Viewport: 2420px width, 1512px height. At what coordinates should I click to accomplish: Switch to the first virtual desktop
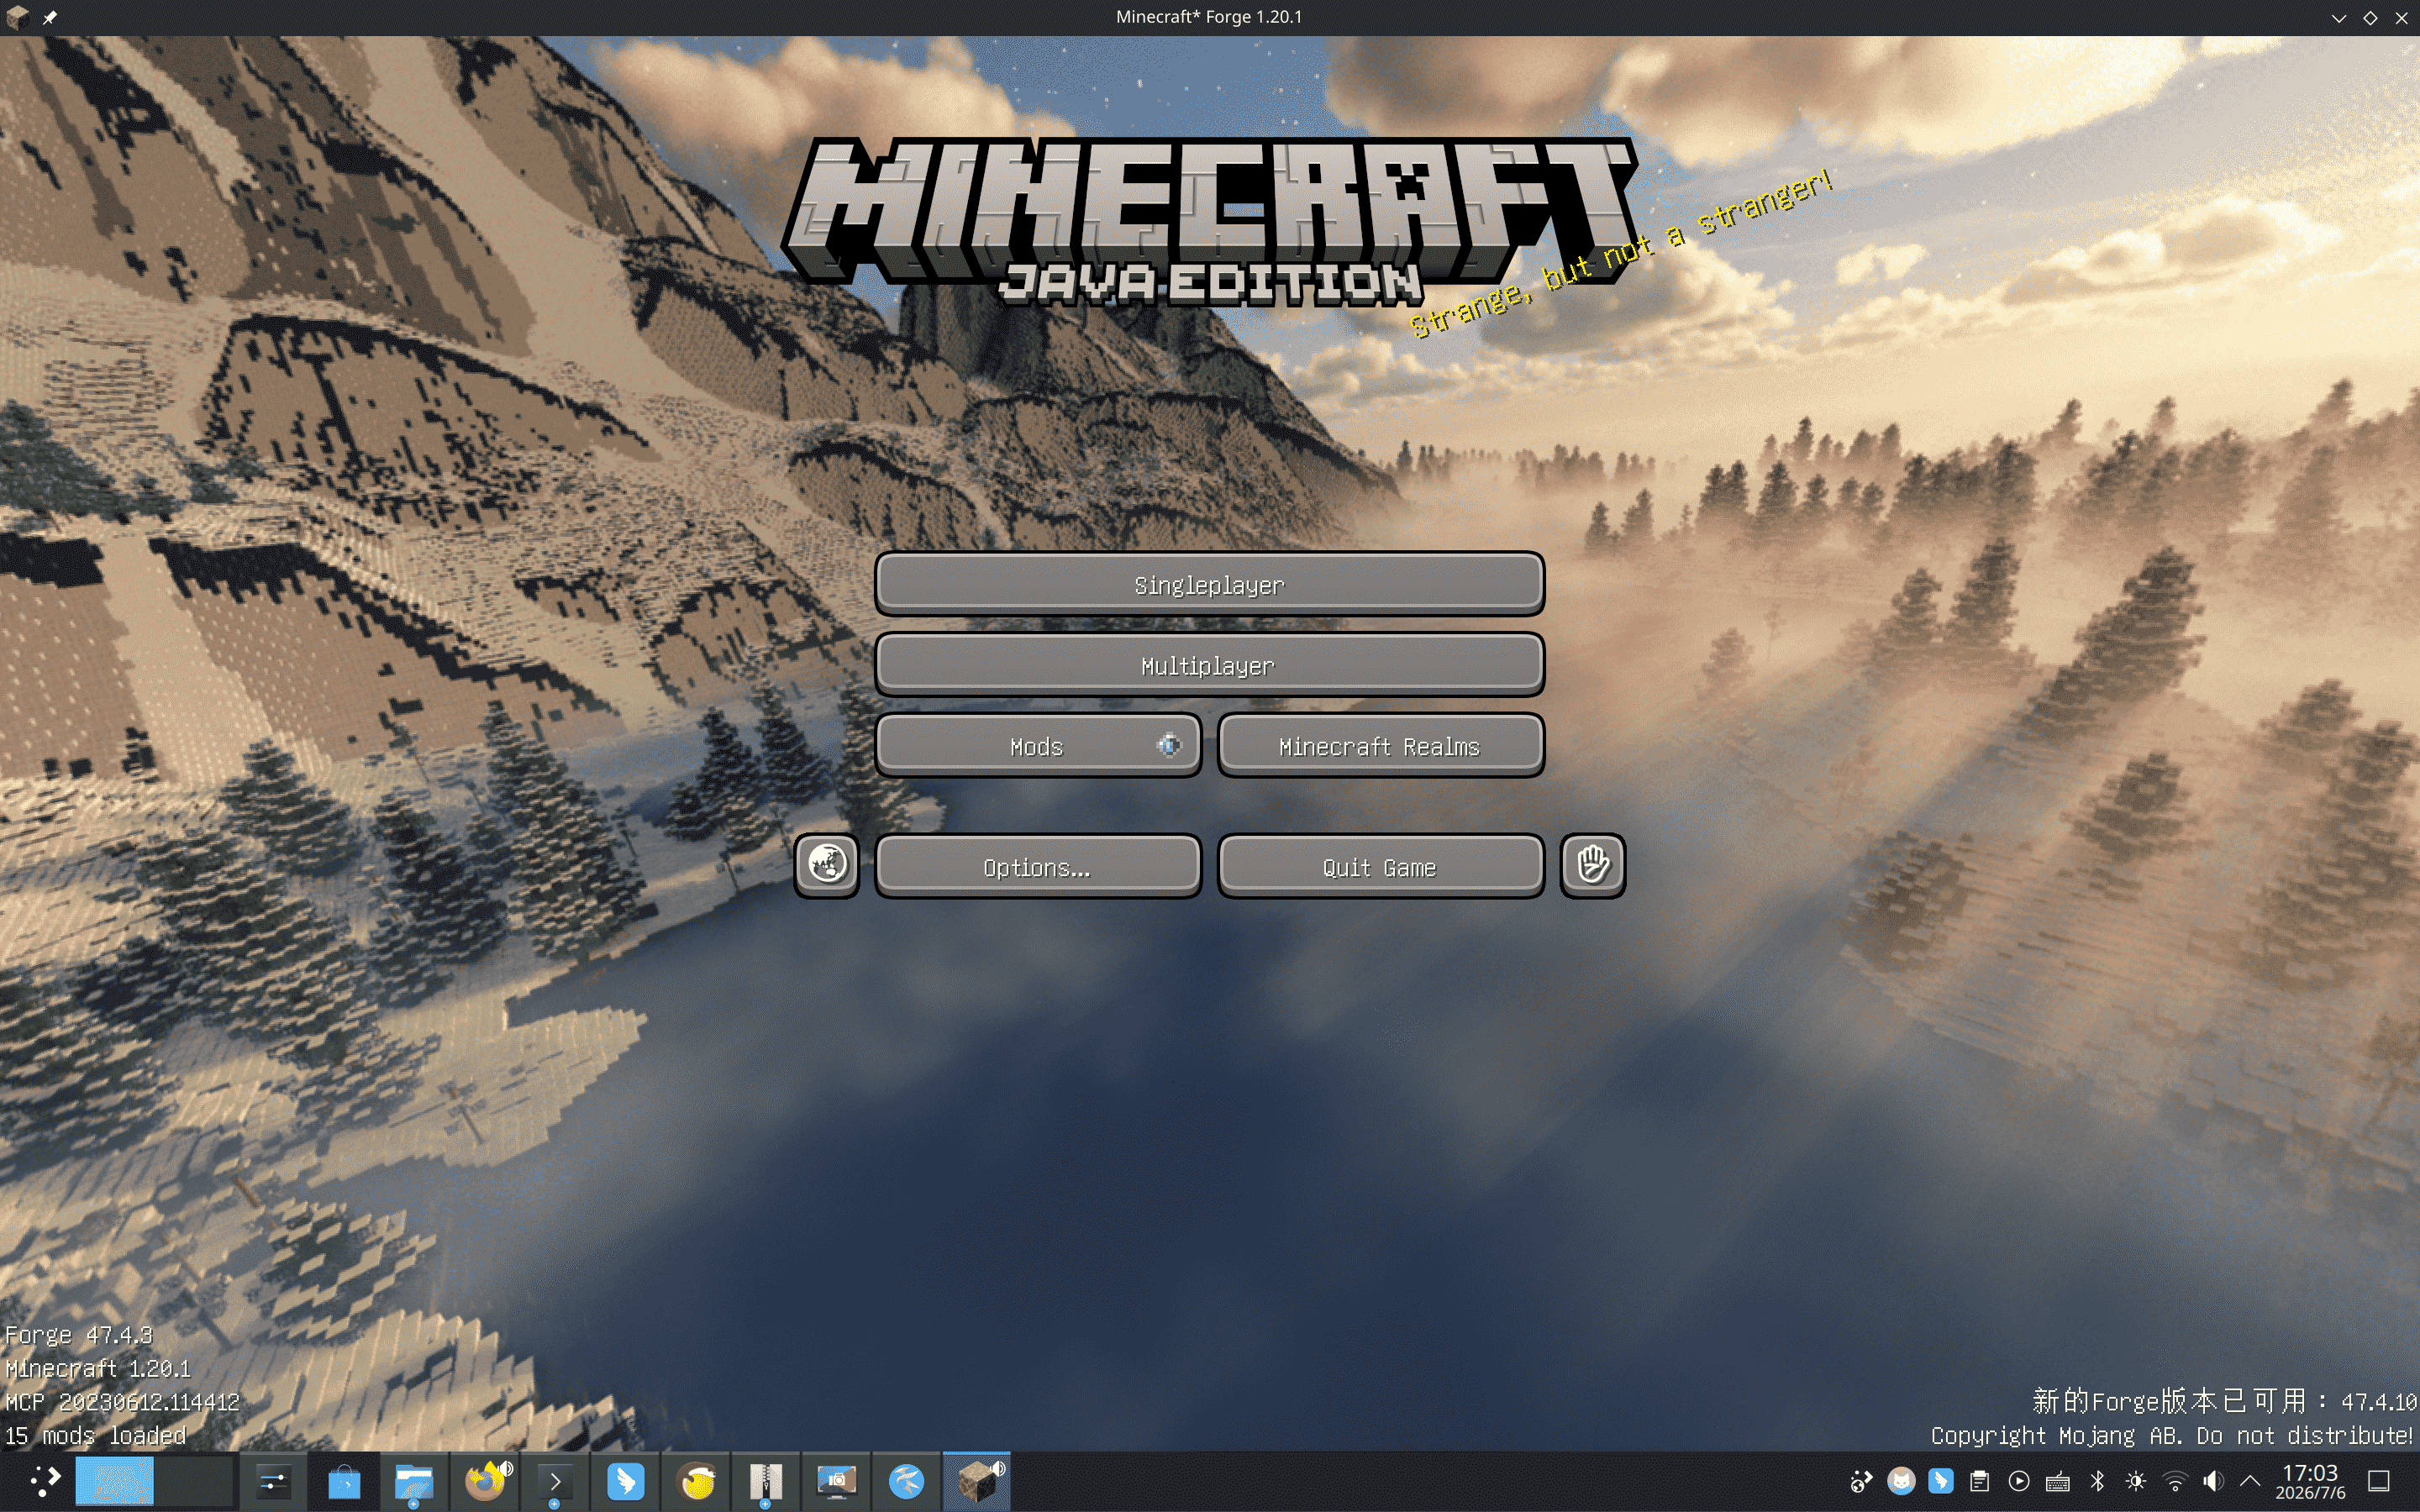point(114,1481)
